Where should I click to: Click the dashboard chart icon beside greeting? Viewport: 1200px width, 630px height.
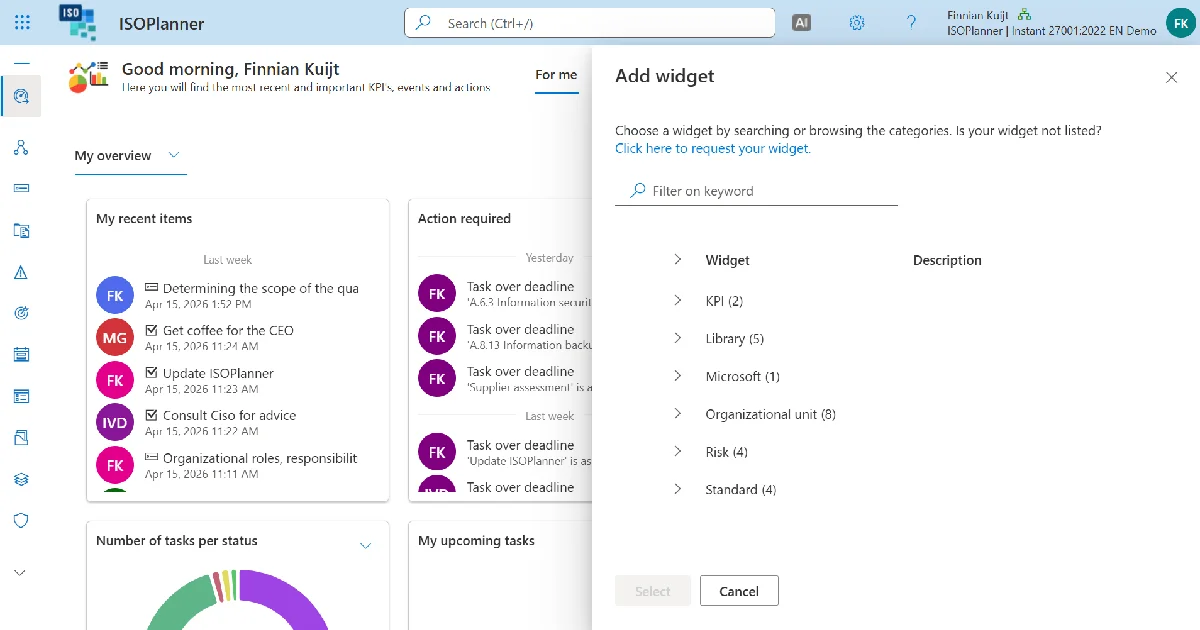coord(88,76)
